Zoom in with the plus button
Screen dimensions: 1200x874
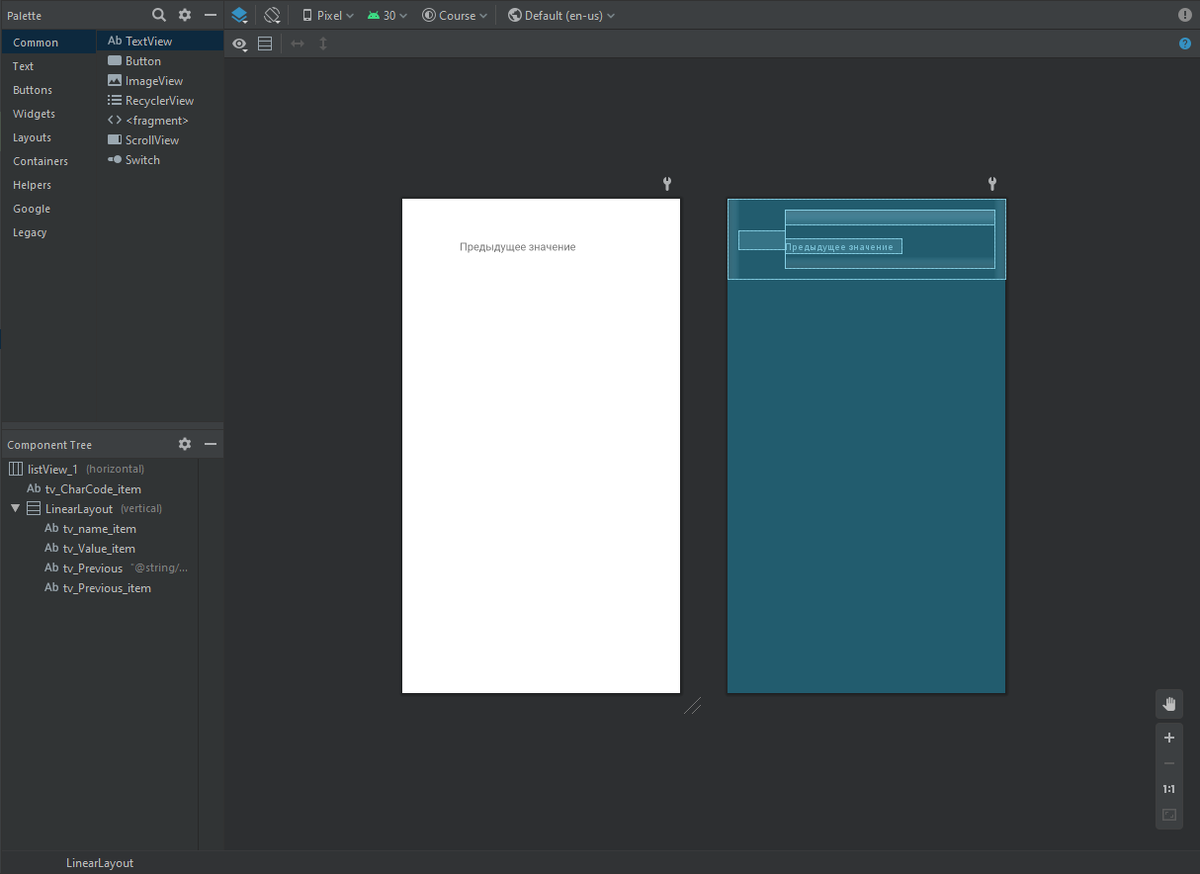pos(1169,738)
